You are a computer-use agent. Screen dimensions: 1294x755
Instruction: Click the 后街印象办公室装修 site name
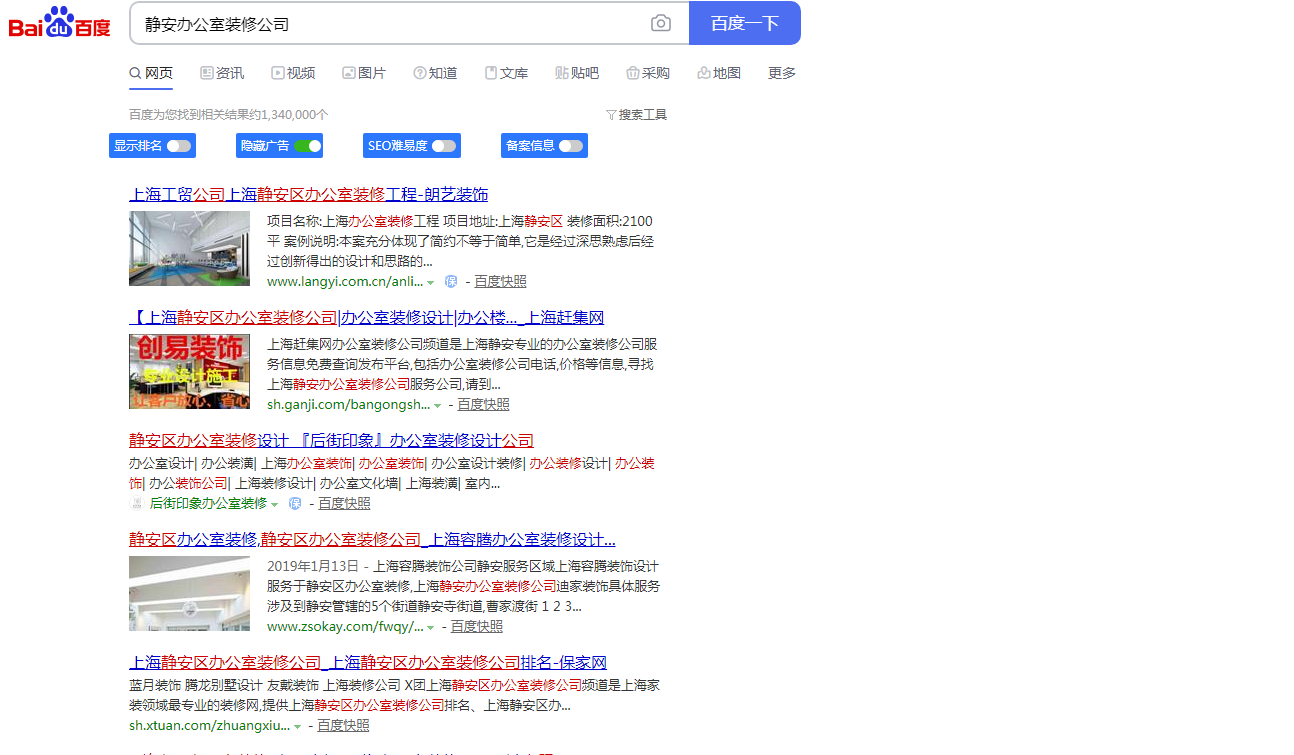coord(208,504)
